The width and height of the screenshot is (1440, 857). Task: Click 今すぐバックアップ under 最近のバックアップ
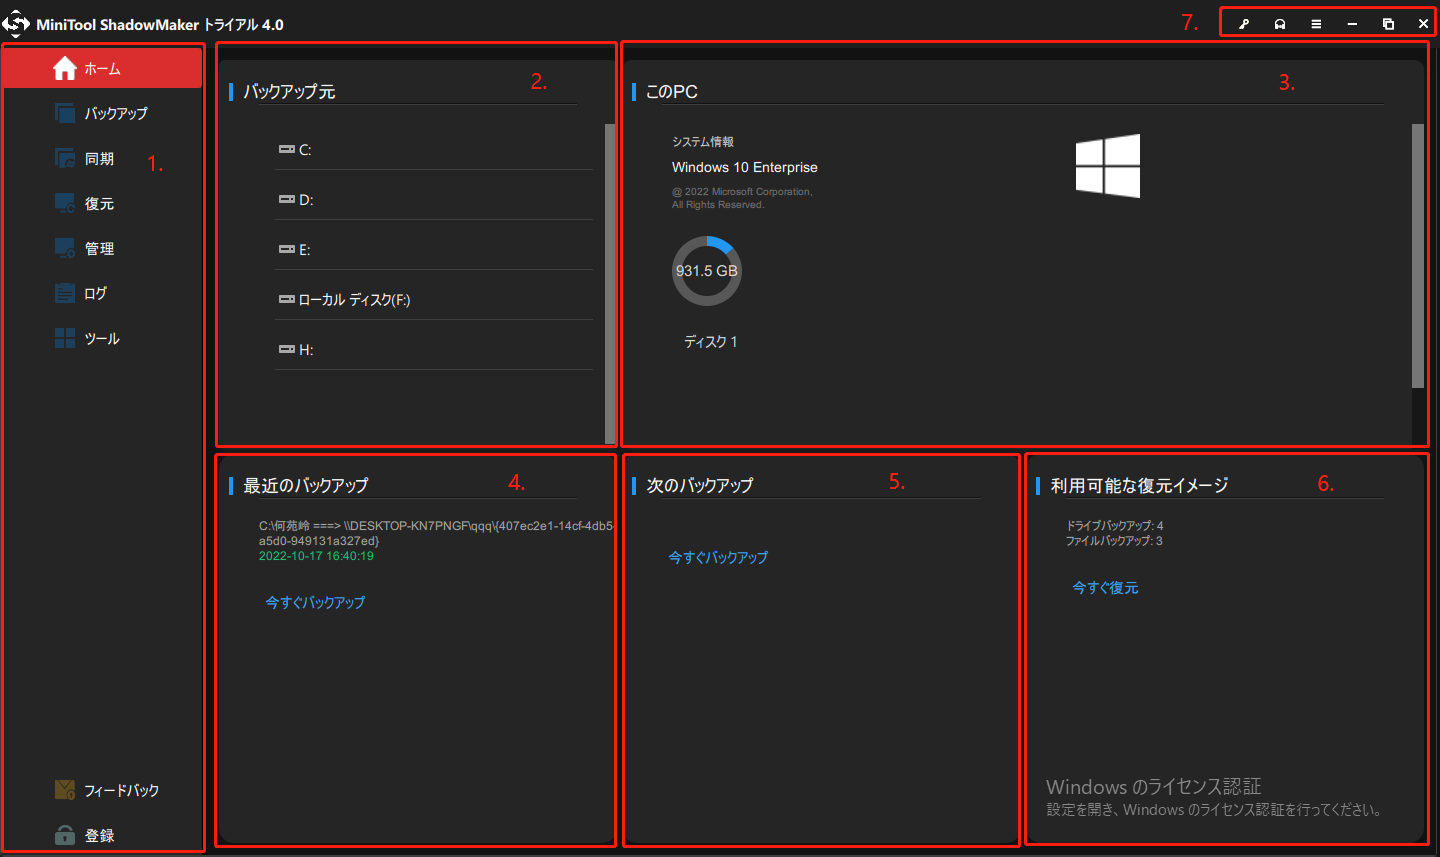(x=313, y=602)
